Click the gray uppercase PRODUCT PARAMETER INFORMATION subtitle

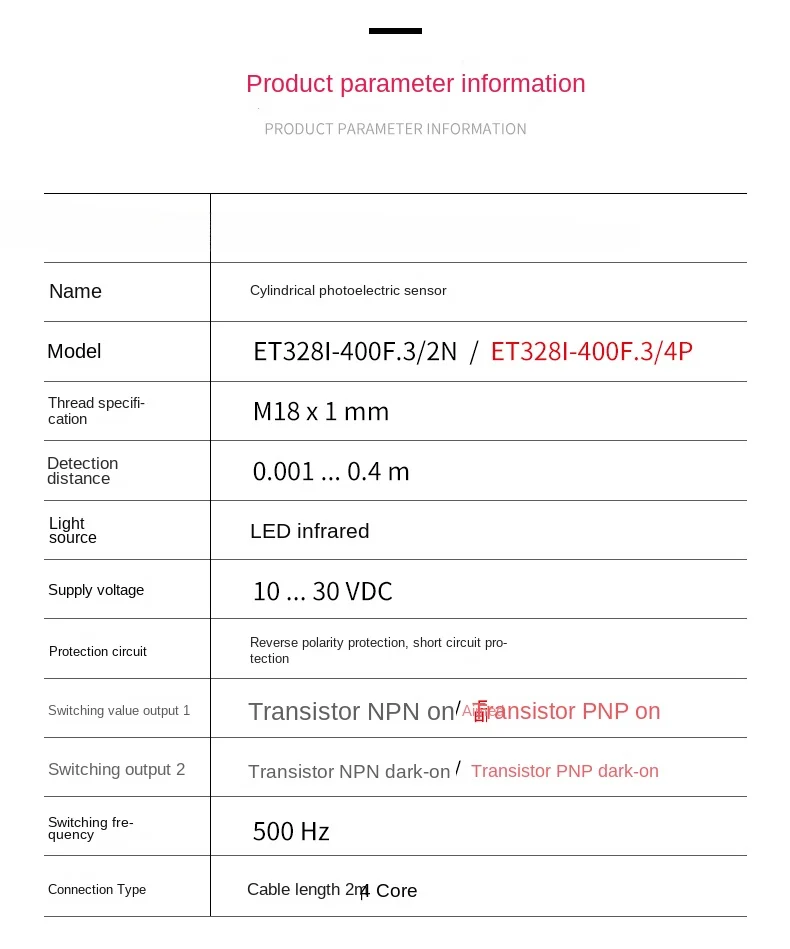coord(395,129)
